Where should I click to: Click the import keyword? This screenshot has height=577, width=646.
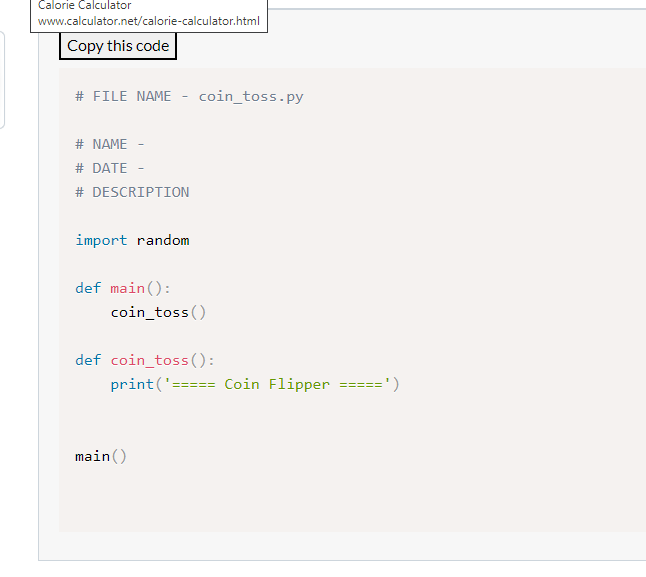click(x=101, y=240)
